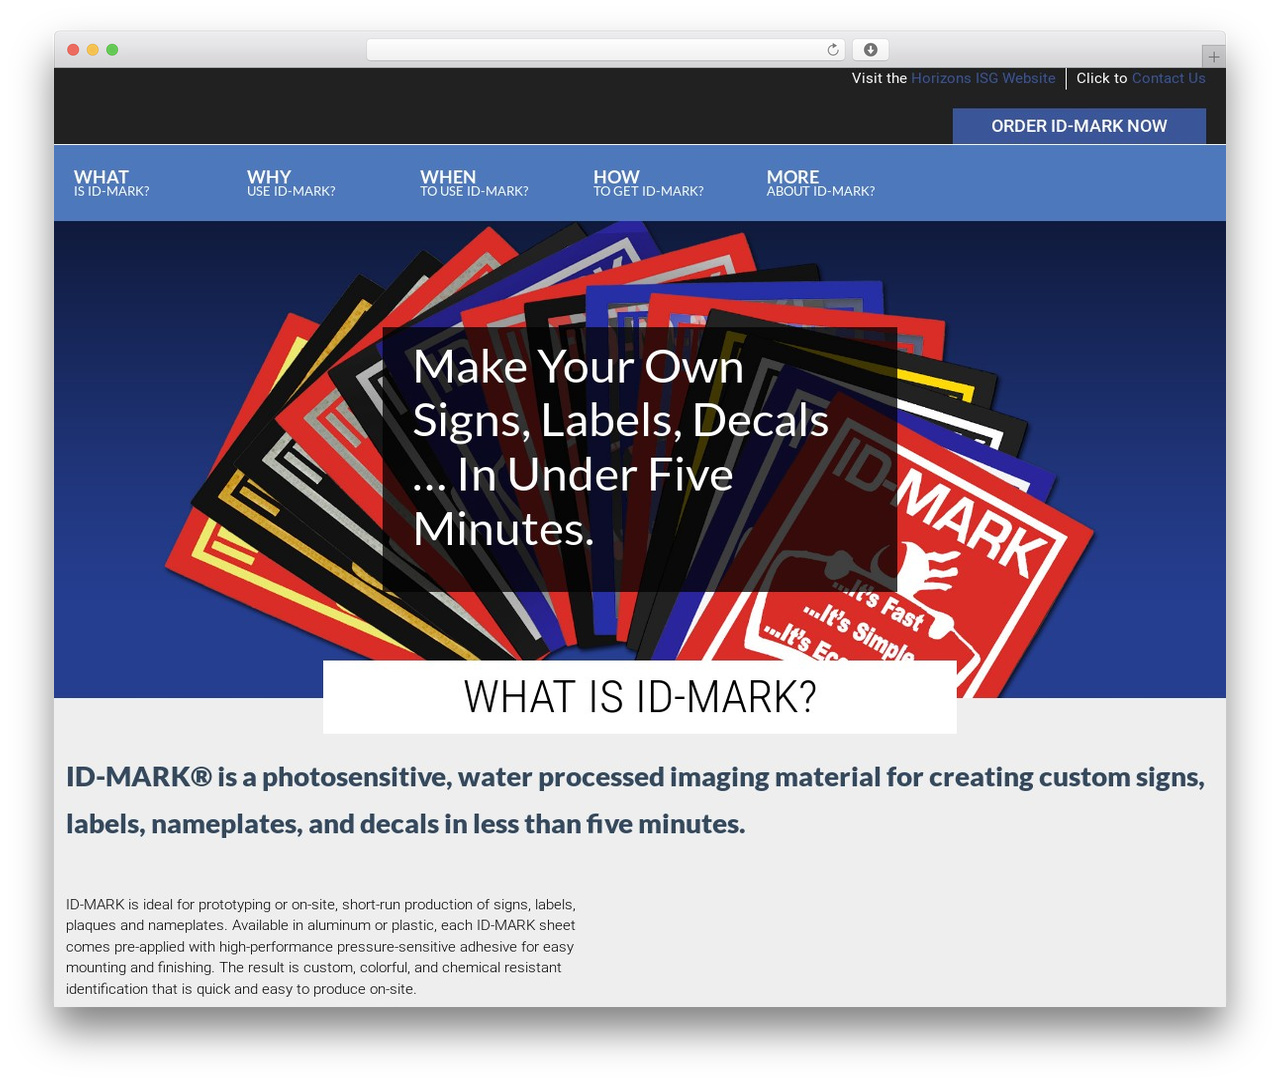
Task: Maximize the window with green button
Action: (112, 50)
